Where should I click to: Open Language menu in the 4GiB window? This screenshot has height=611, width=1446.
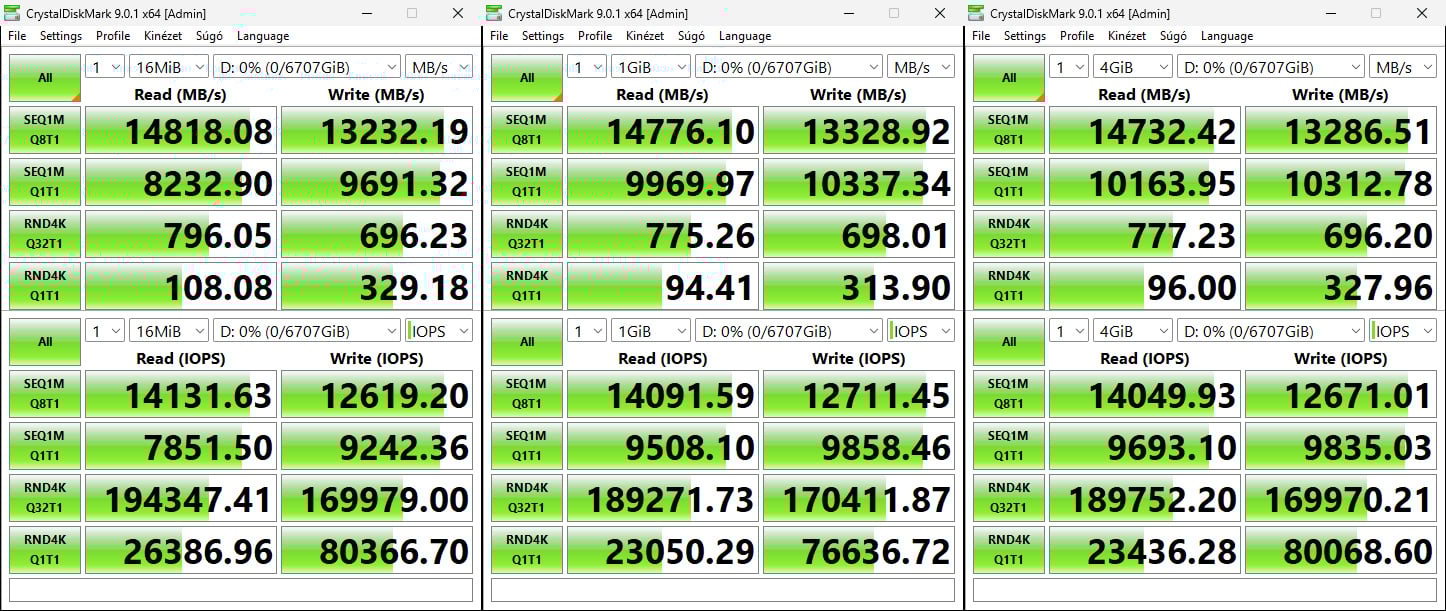(1227, 36)
